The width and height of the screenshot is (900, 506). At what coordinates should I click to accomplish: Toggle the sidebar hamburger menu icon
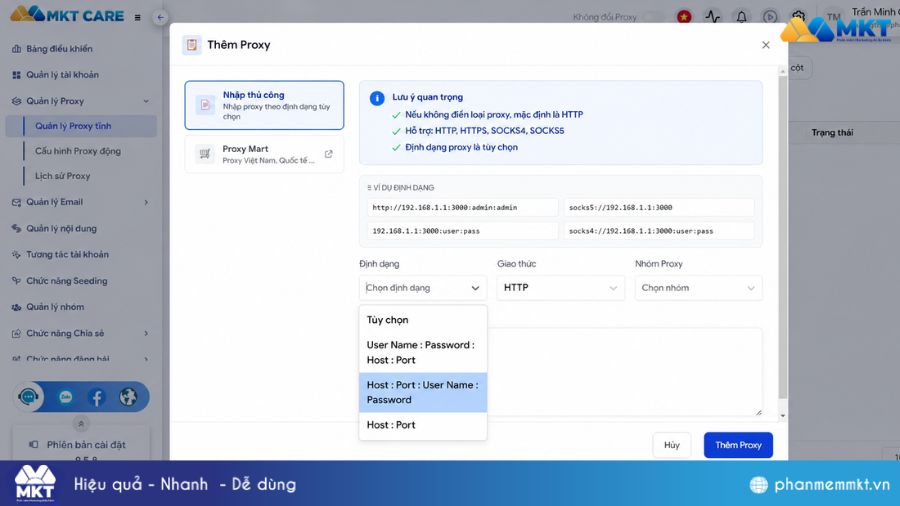(x=137, y=17)
